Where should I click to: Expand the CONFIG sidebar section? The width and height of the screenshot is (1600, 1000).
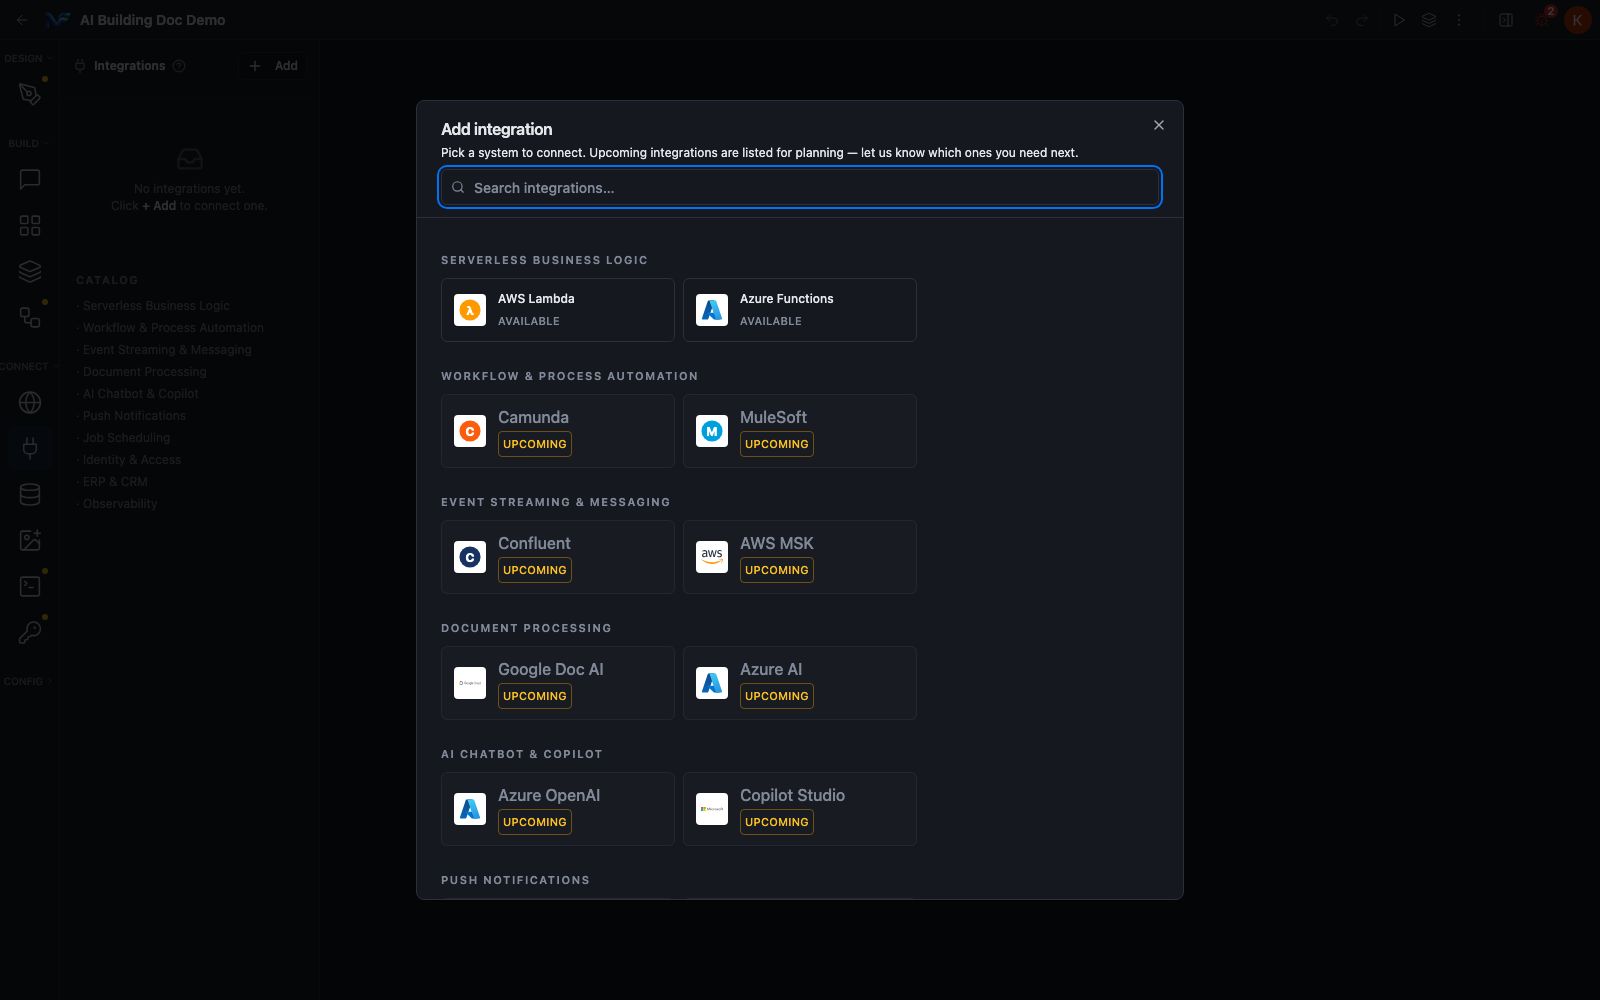pos(27,681)
